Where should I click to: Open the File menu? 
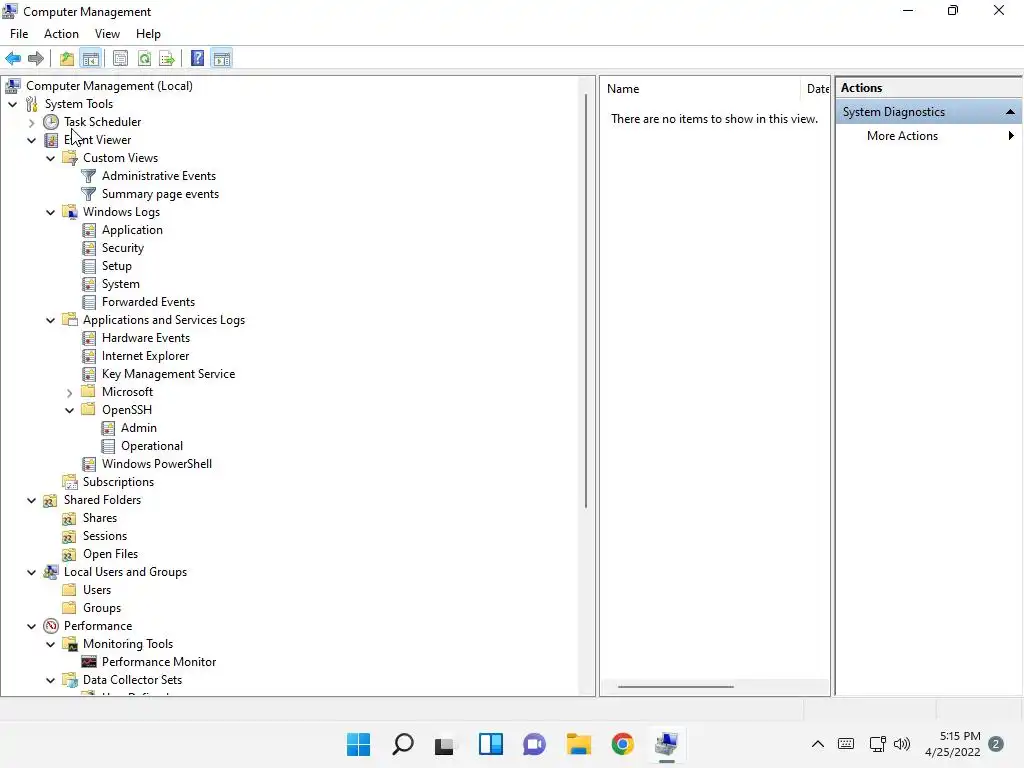click(x=19, y=34)
